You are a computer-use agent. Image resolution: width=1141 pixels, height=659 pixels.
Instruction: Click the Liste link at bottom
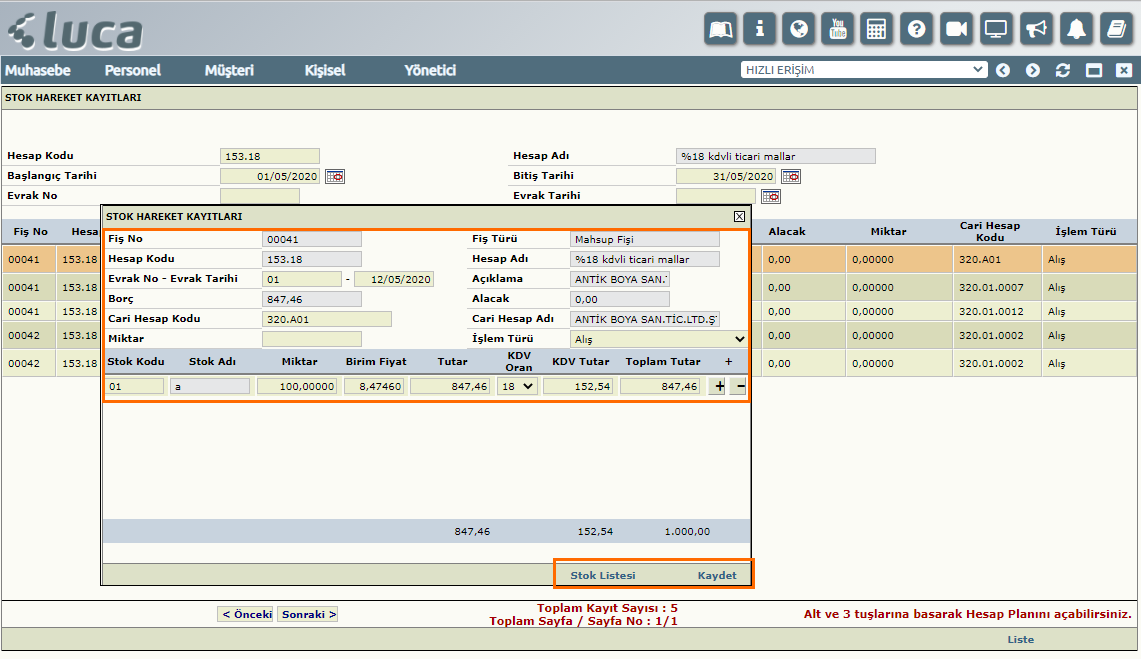tap(1020, 640)
